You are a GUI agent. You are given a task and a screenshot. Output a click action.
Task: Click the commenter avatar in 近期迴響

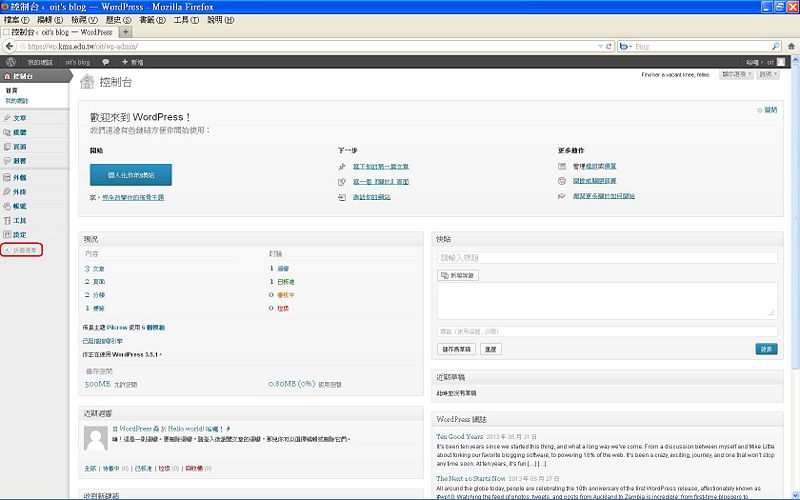[x=95, y=439]
